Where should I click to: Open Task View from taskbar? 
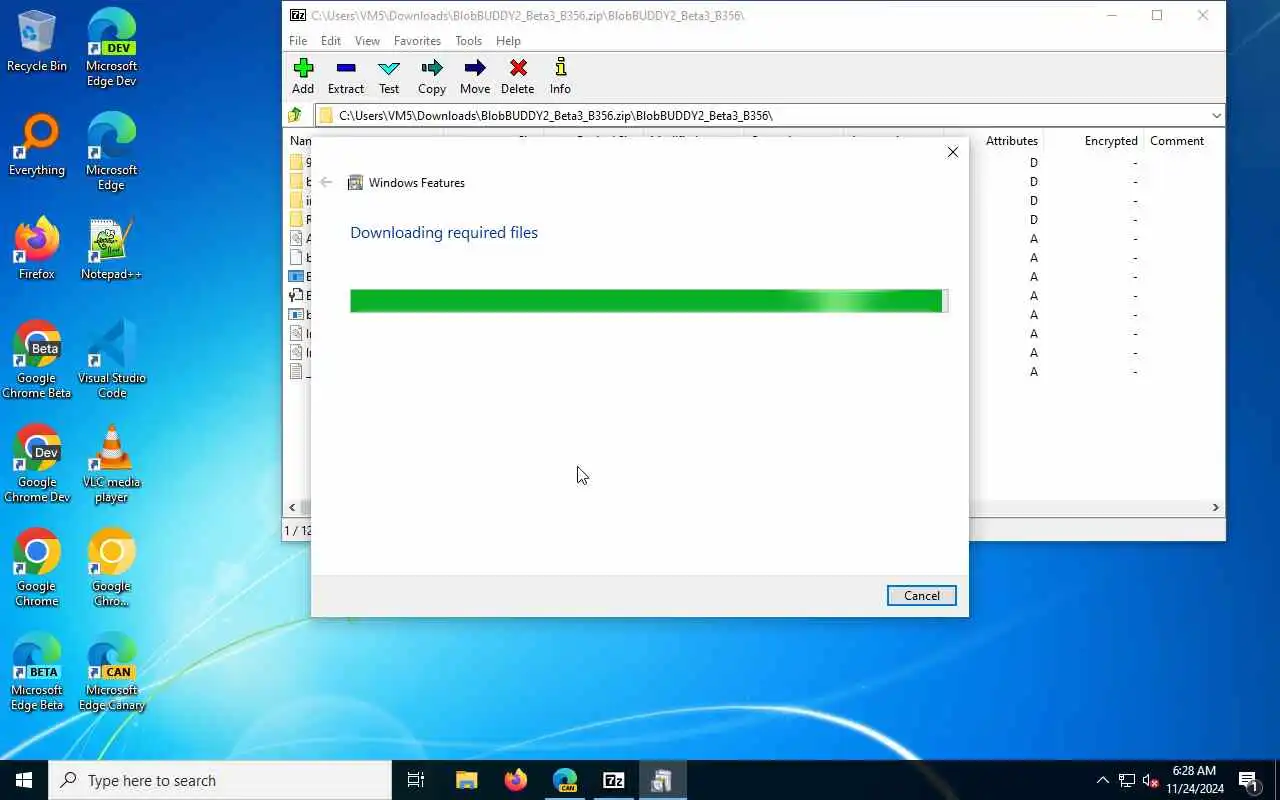point(416,780)
